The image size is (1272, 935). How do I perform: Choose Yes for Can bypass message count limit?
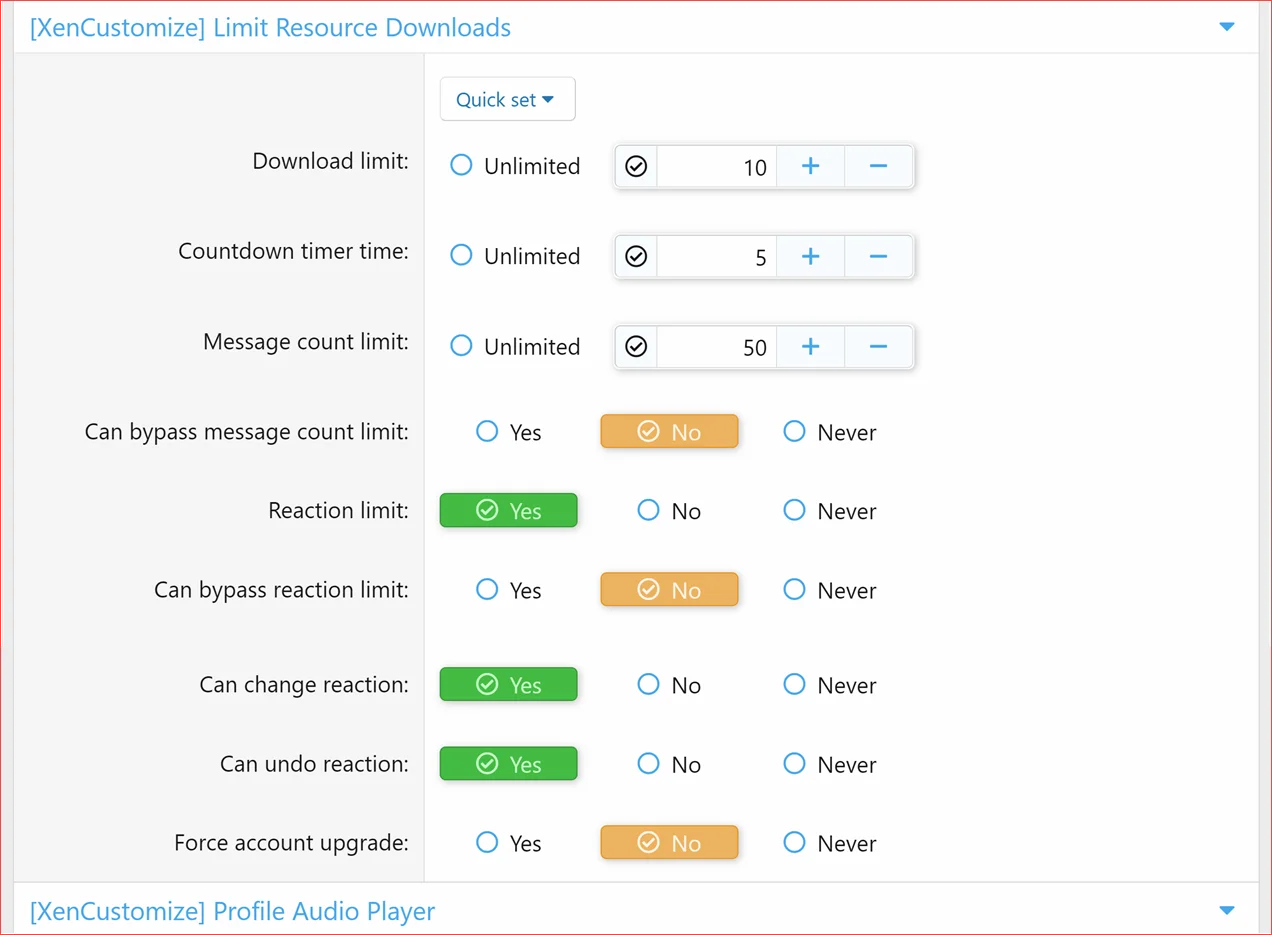click(509, 432)
